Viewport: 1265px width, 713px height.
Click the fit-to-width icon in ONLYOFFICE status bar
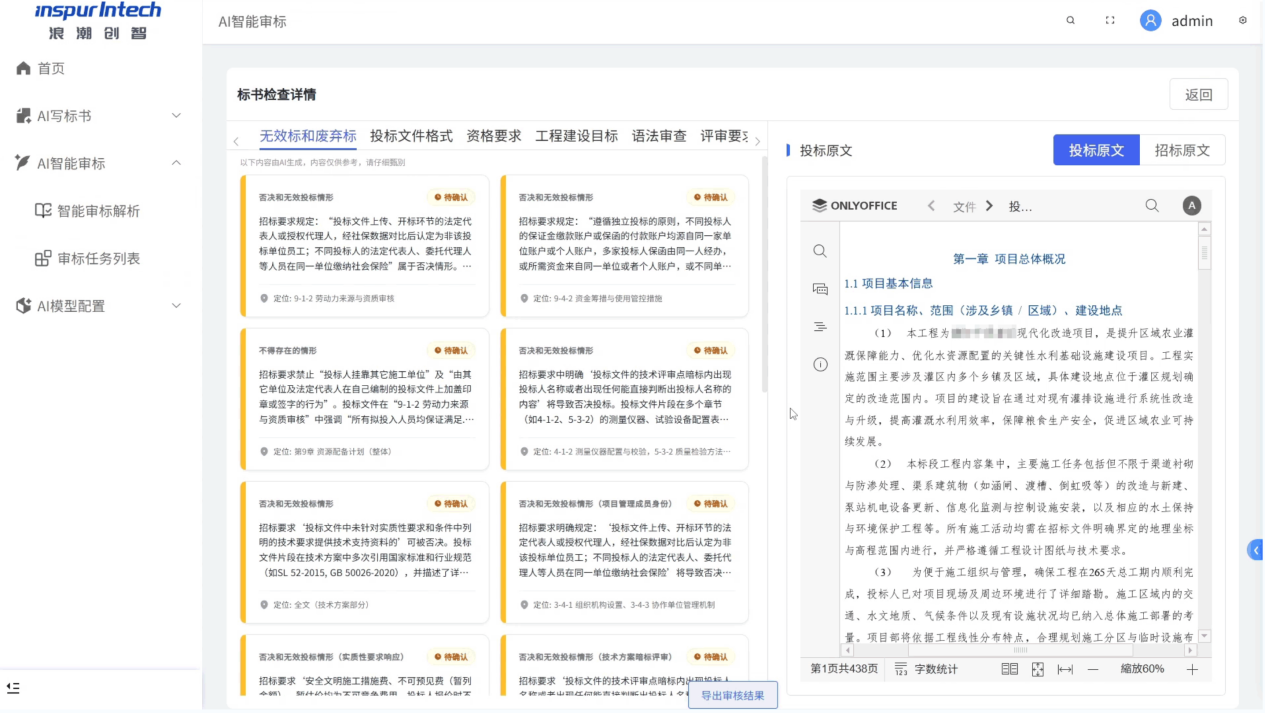[x=1064, y=669]
